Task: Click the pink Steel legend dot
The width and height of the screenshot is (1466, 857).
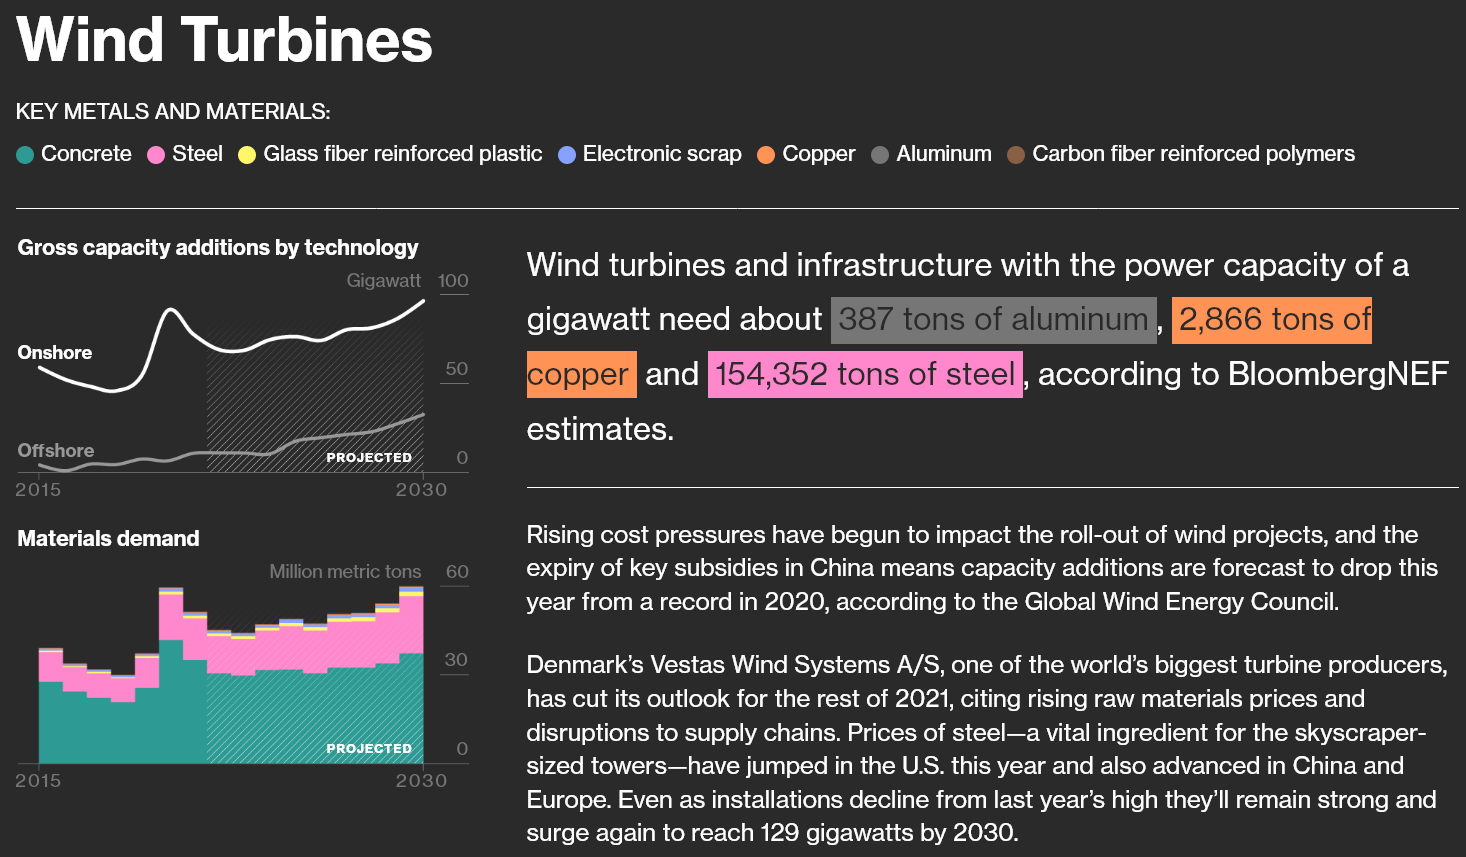Action: (x=156, y=155)
